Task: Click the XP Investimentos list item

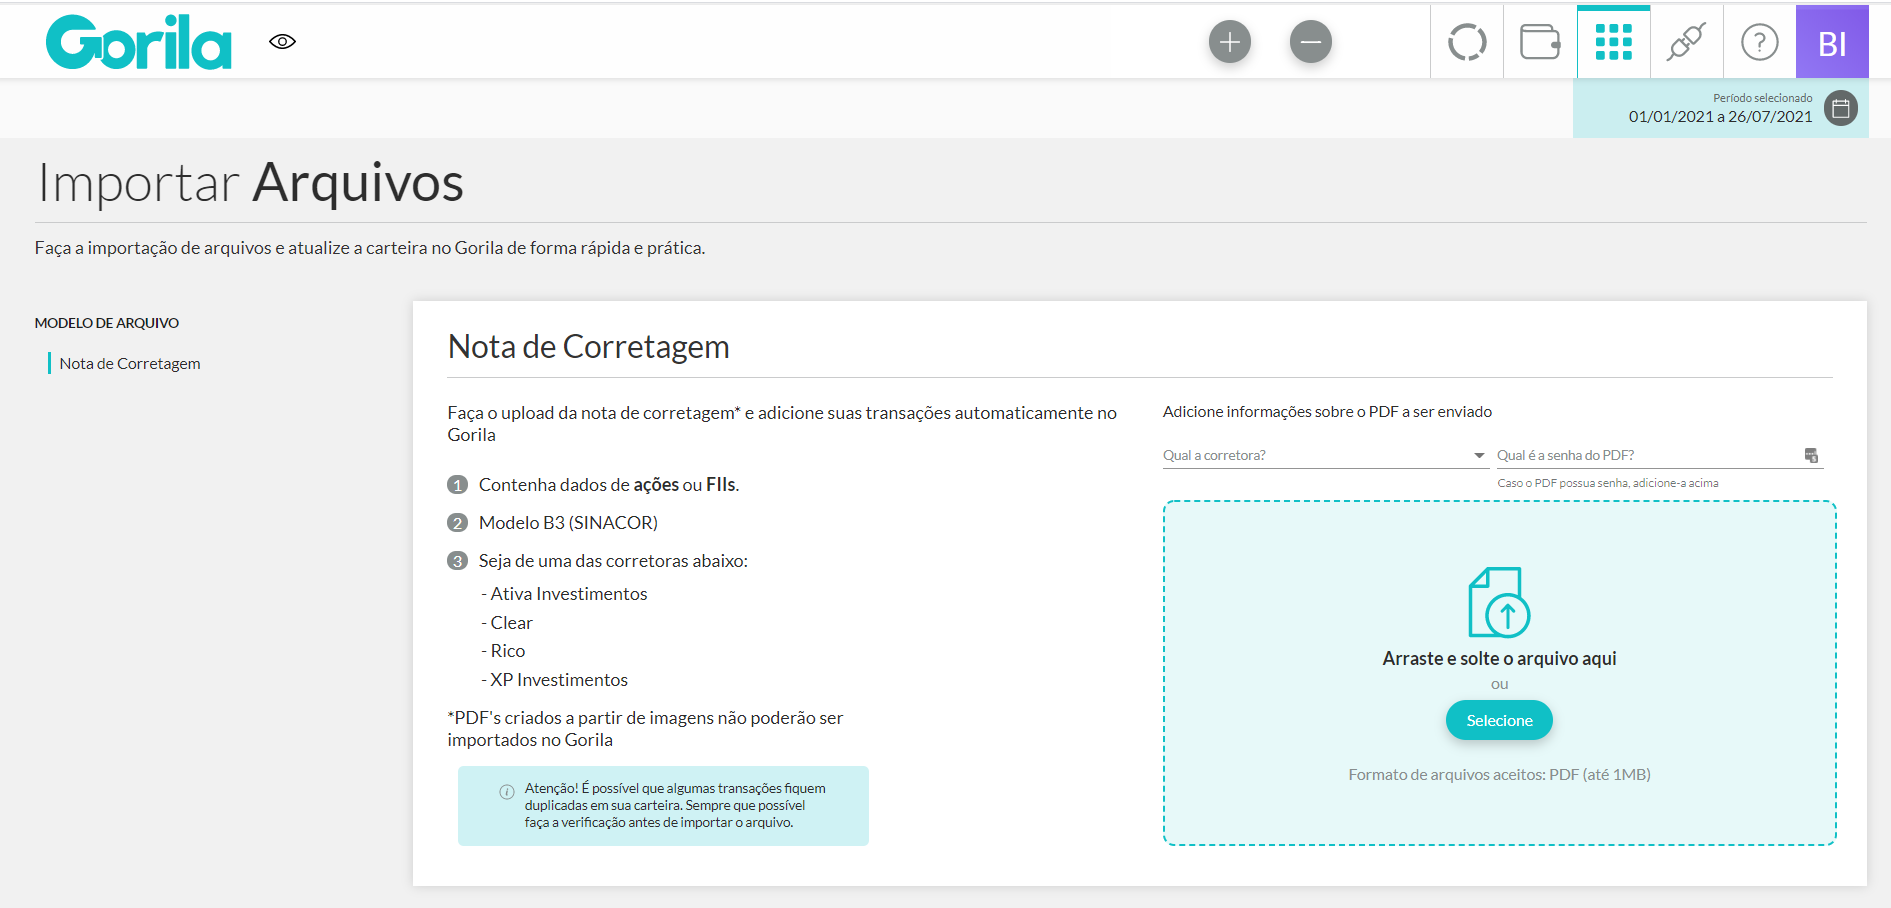Action: tap(554, 680)
